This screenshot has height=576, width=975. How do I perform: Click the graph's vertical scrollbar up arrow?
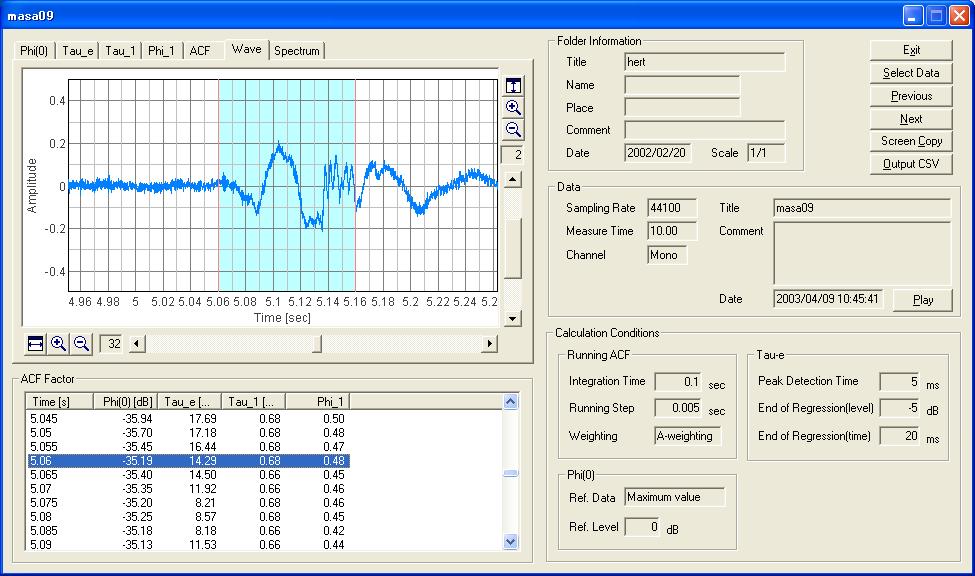pos(512,180)
